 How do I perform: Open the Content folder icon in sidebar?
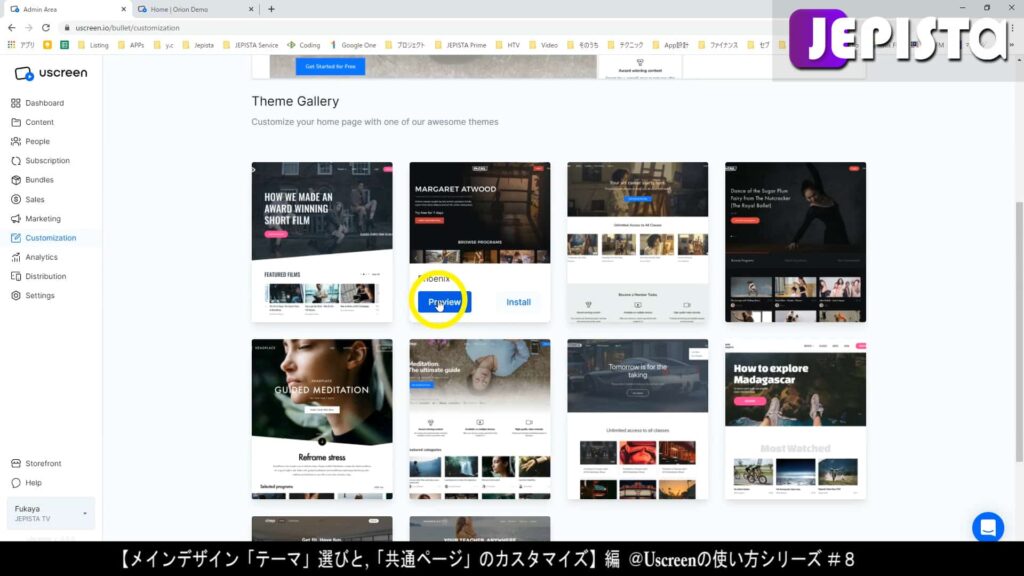pos(16,122)
